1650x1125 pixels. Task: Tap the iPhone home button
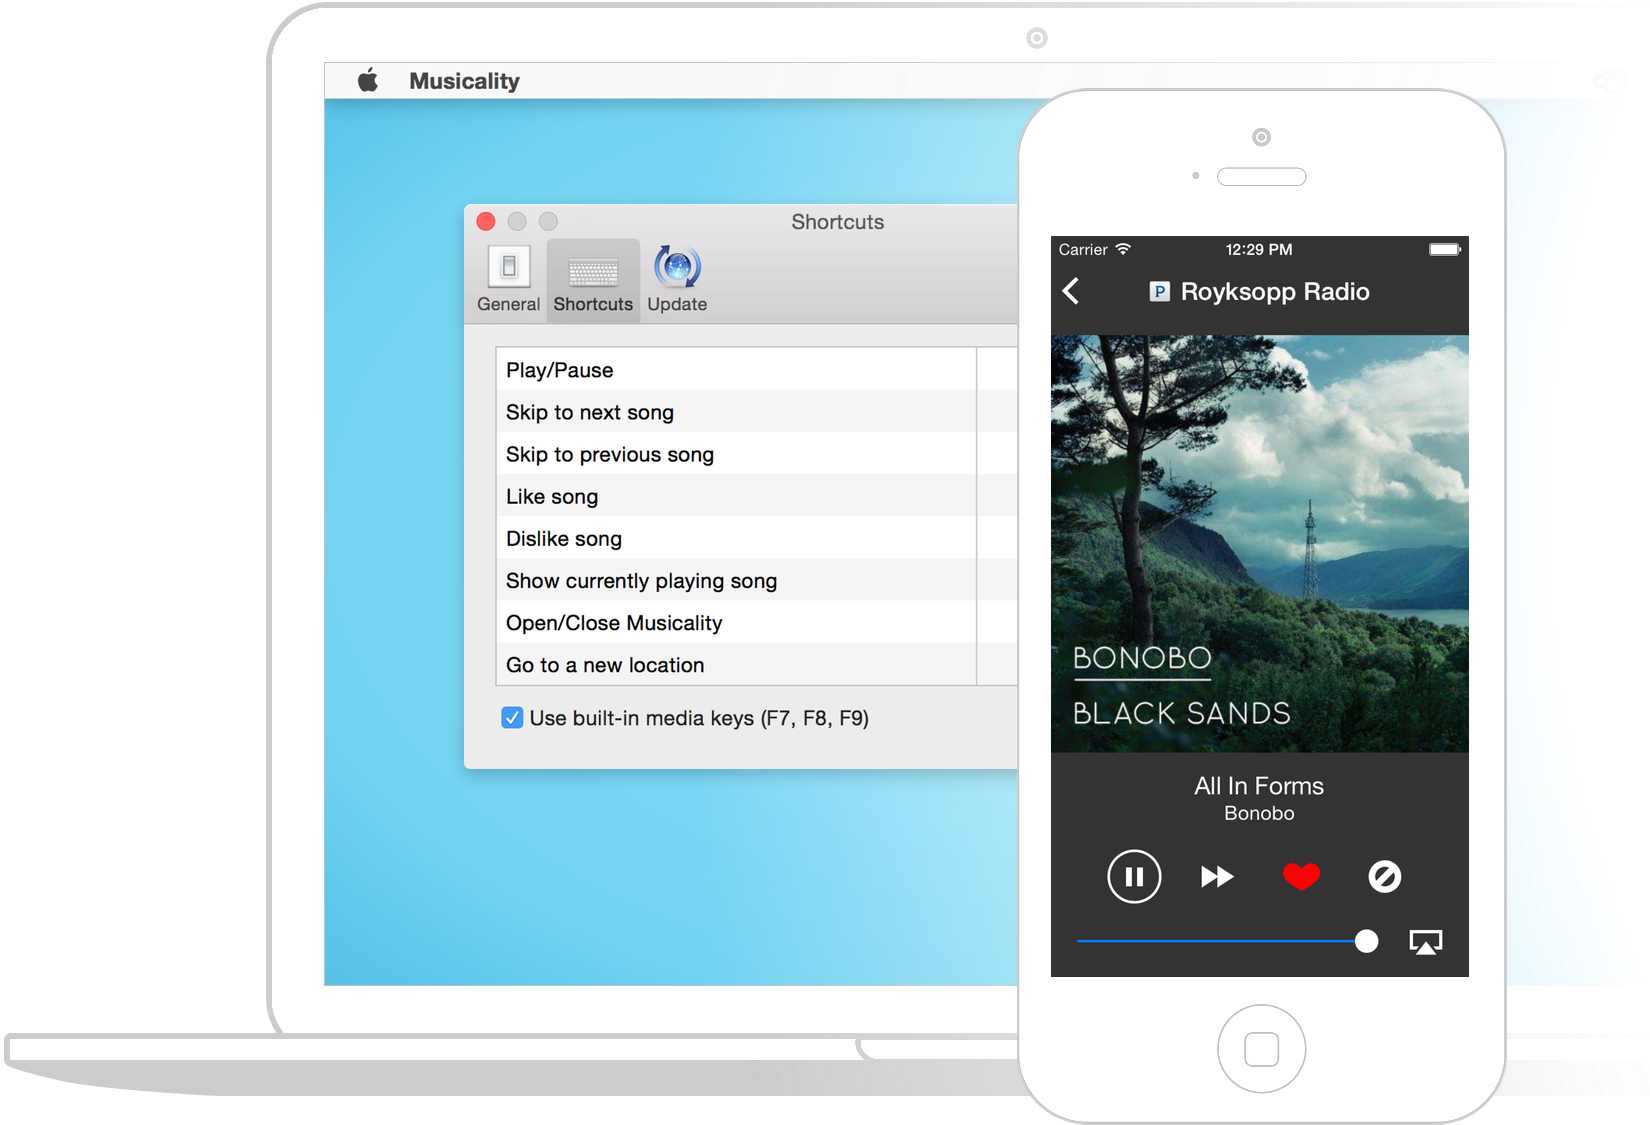1261,1049
